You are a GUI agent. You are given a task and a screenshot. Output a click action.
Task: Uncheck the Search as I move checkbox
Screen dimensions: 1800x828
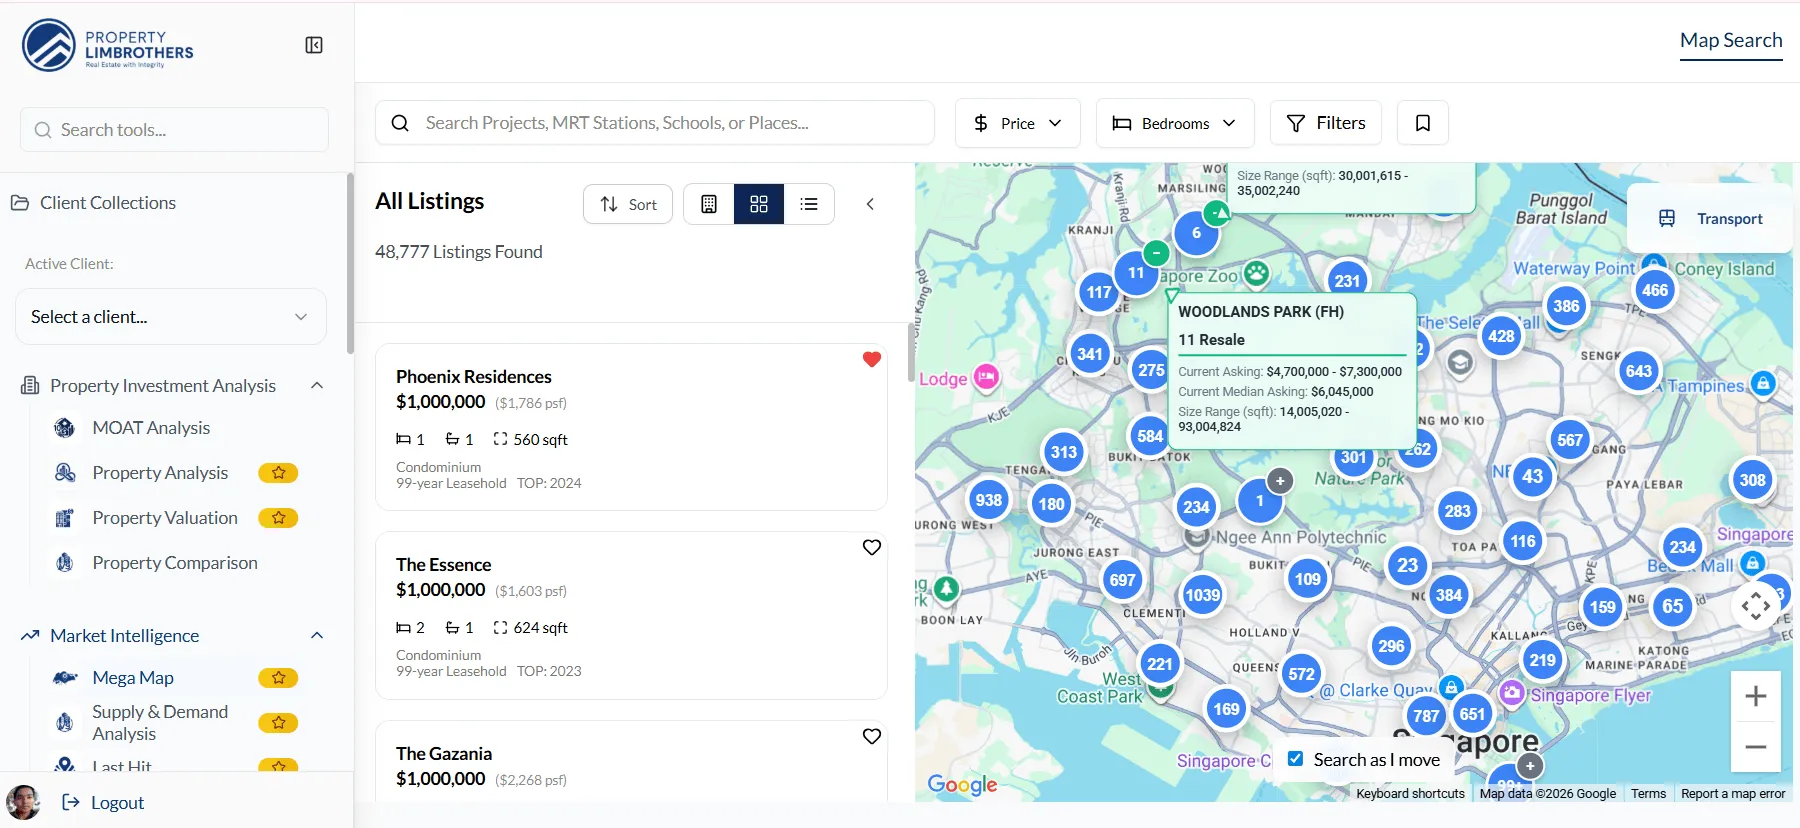coord(1295,759)
